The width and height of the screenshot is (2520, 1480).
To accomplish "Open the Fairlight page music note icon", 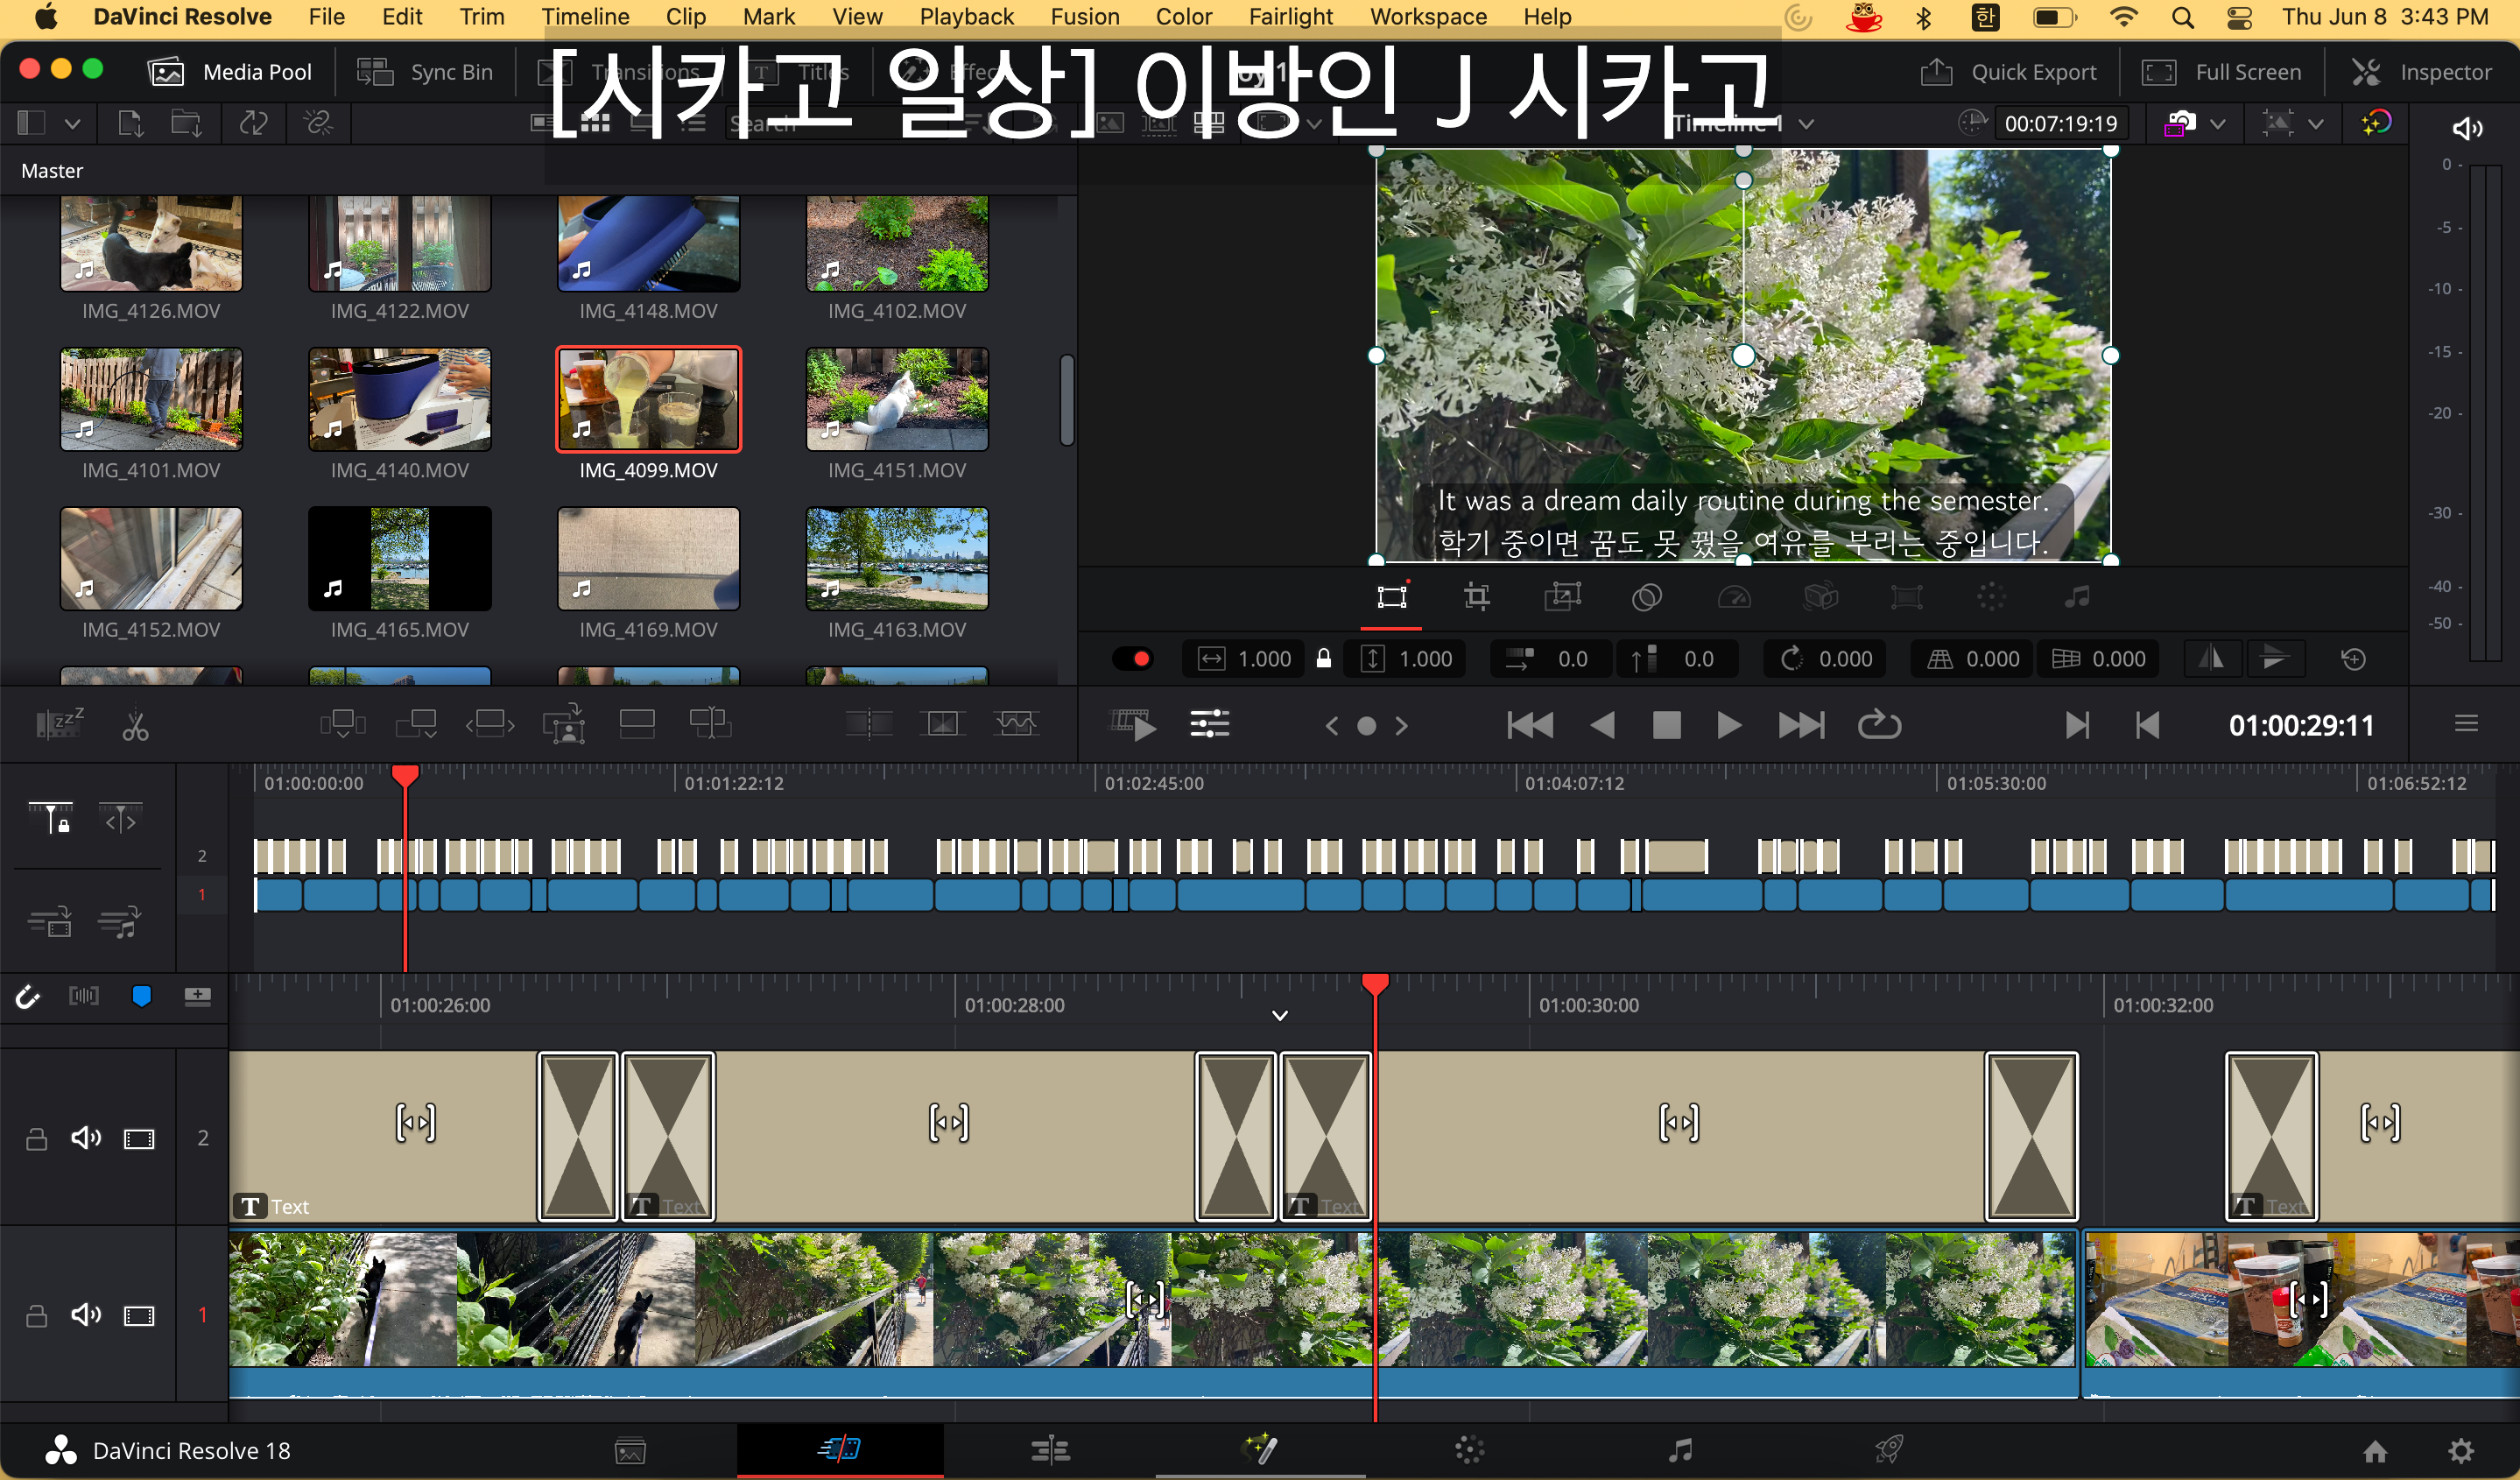I will (1680, 1449).
